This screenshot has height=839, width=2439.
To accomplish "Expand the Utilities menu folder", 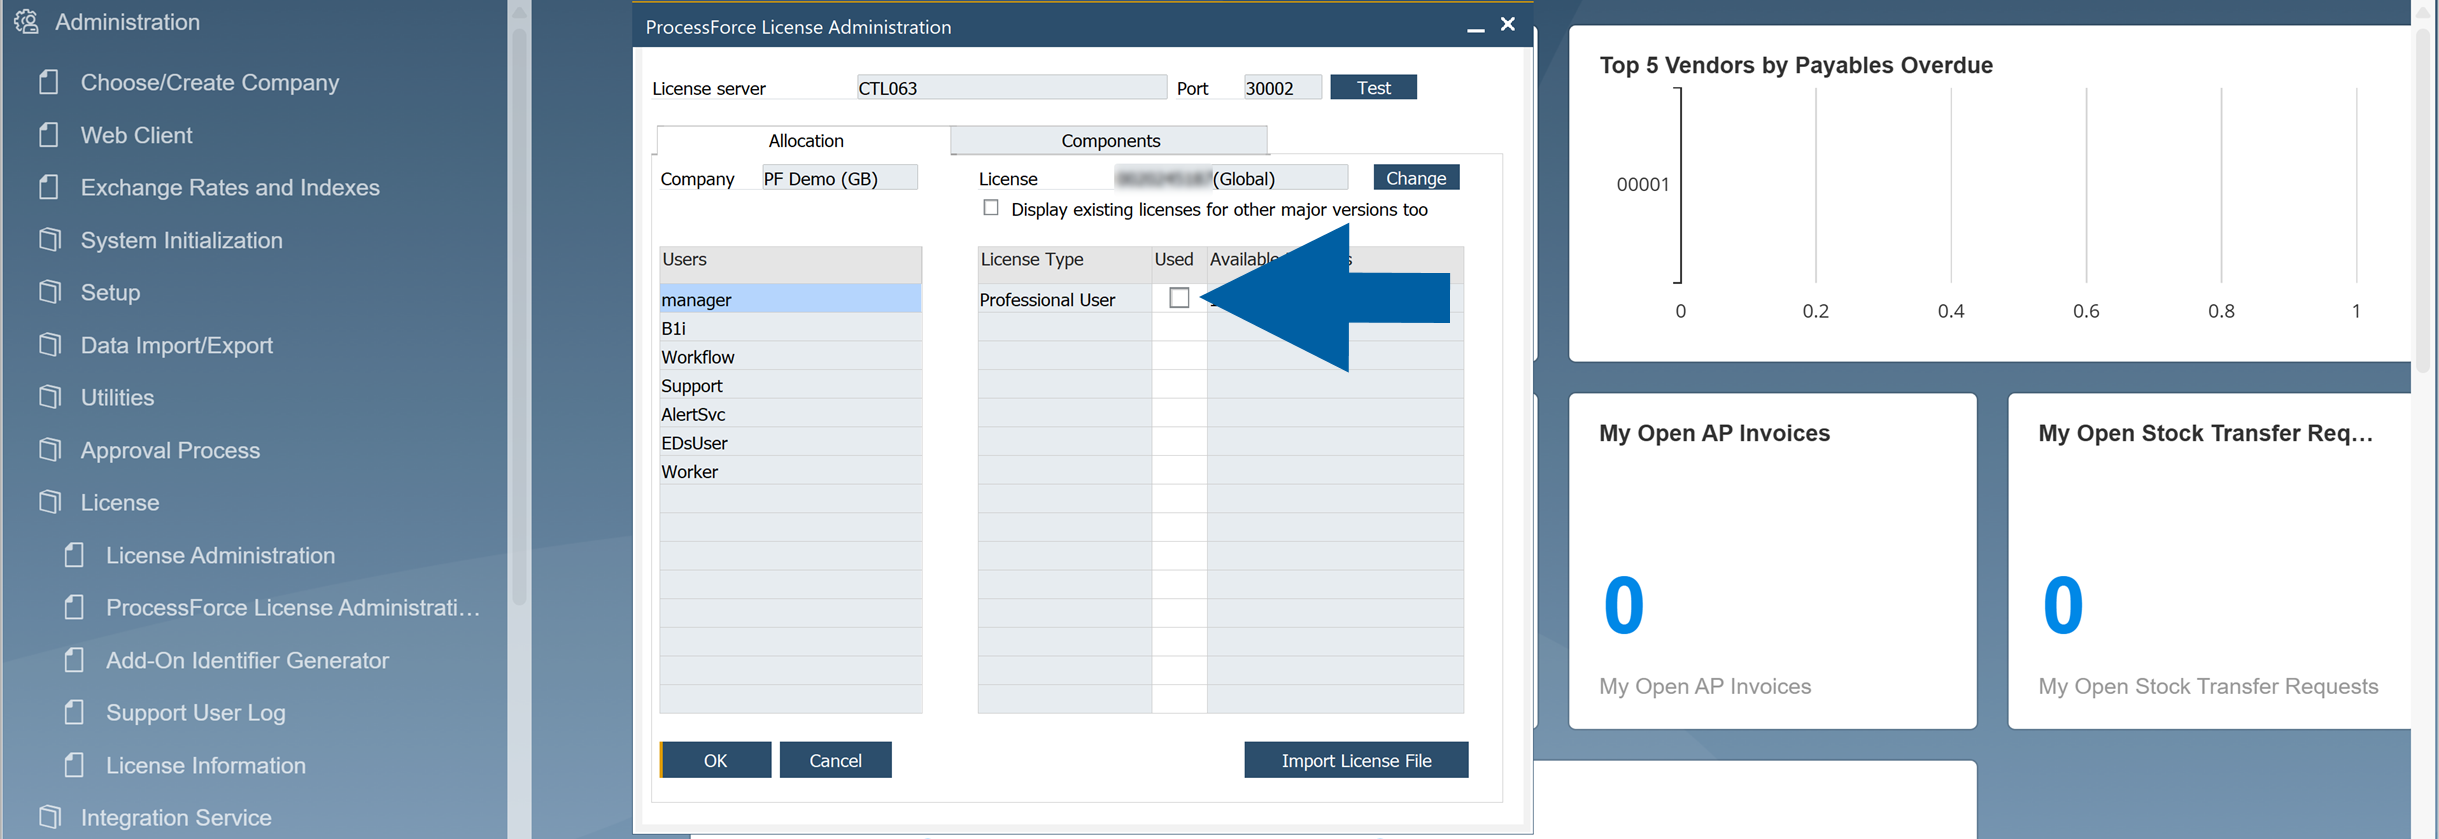I will point(117,397).
